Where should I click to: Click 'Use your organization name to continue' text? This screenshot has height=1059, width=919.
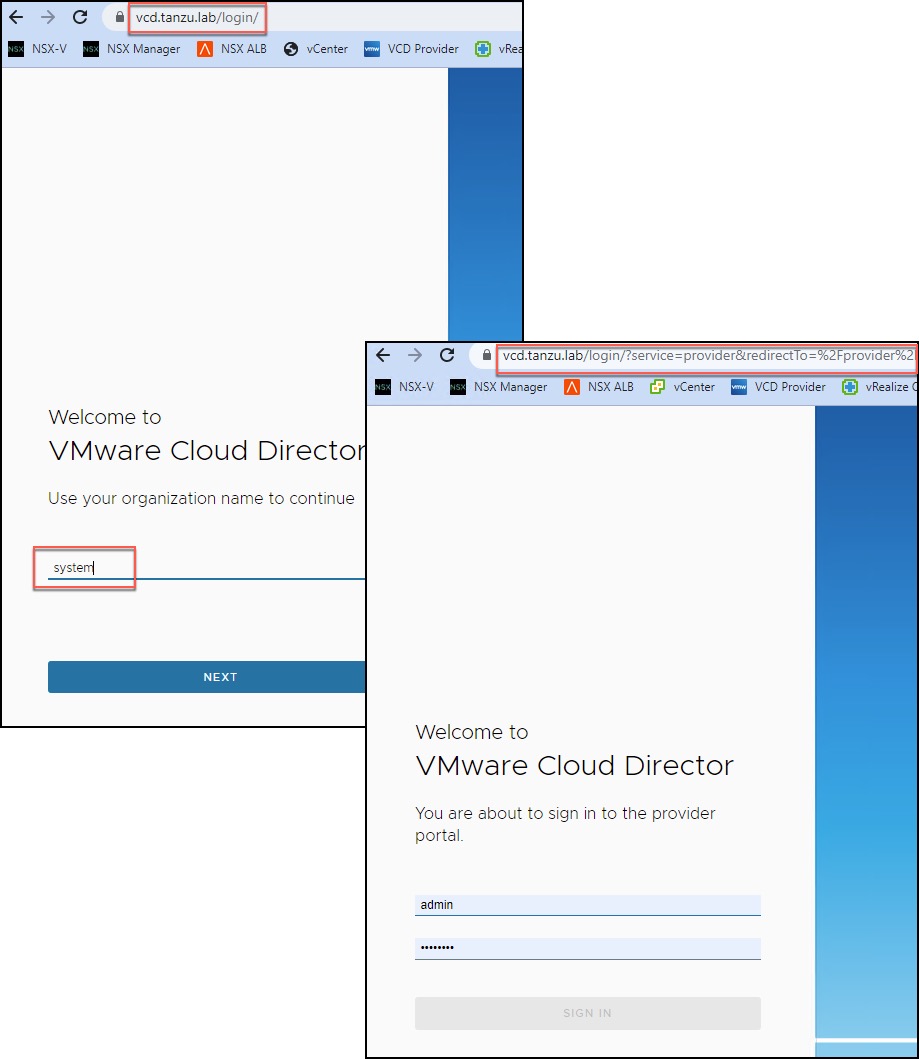(201, 498)
